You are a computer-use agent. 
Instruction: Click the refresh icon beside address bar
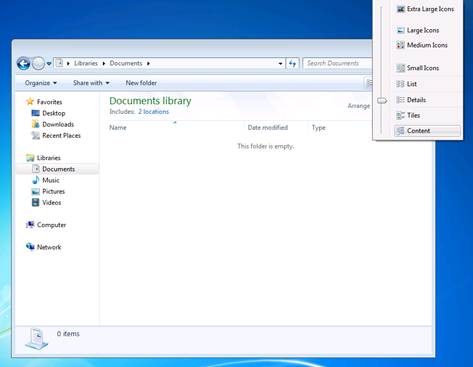coord(293,63)
